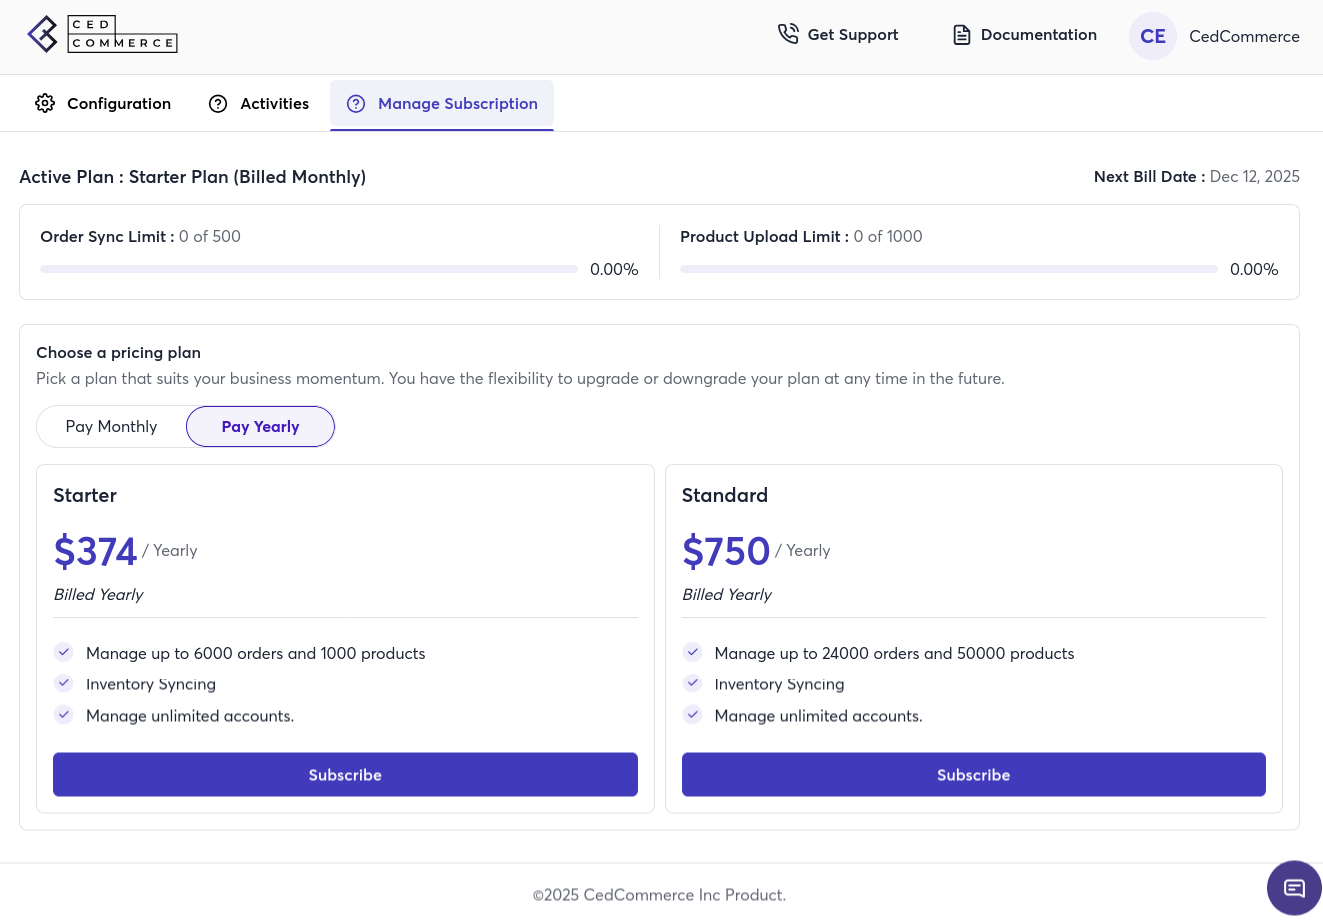The width and height of the screenshot is (1323, 921).
Task: Click the CedCommerce logo
Action: pos(102,35)
